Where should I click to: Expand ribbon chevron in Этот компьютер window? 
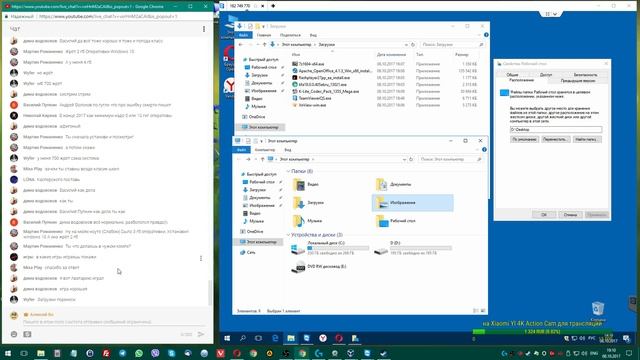(478, 150)
